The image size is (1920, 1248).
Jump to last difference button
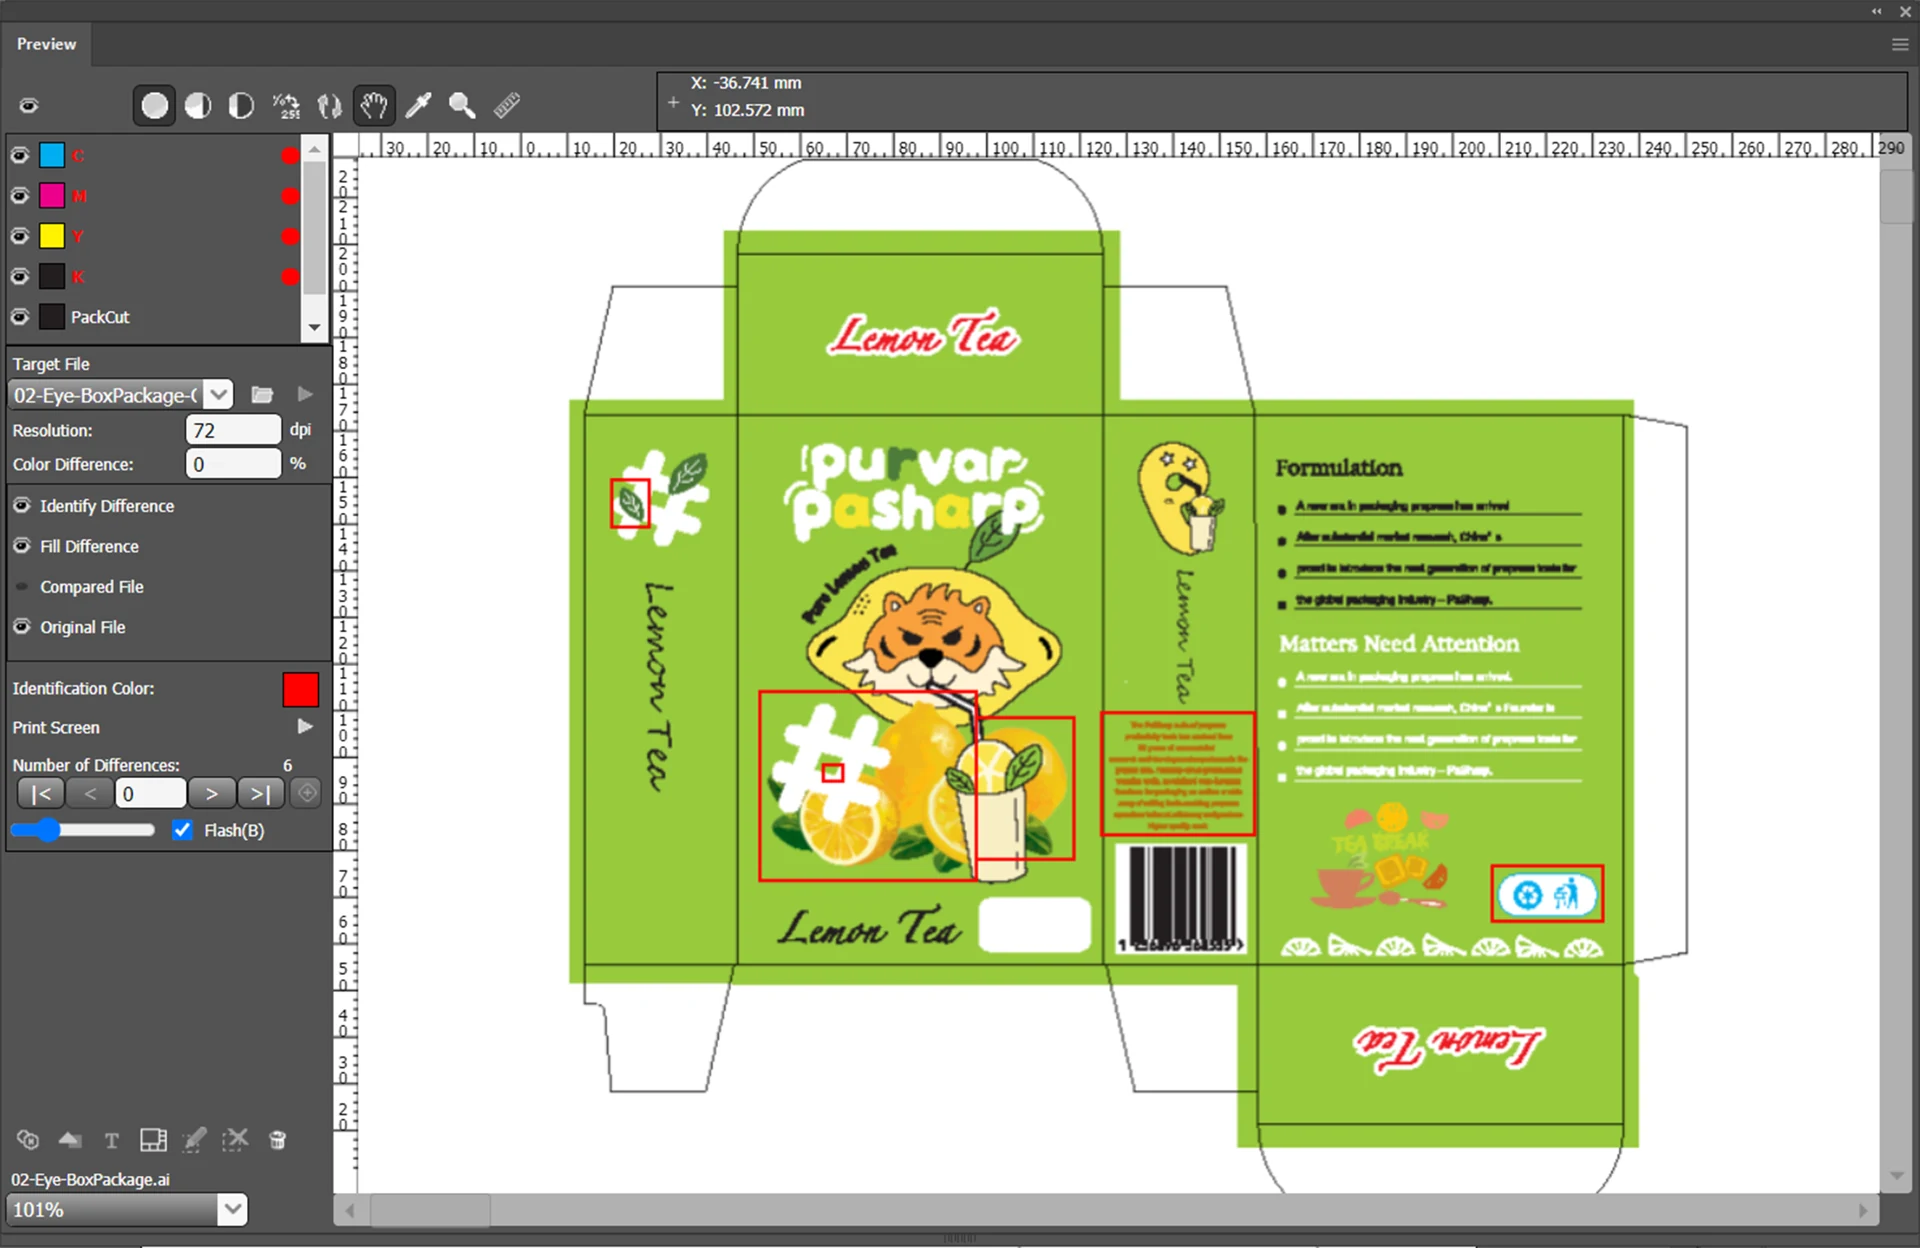pyautogui.click(x=261, y=794)
